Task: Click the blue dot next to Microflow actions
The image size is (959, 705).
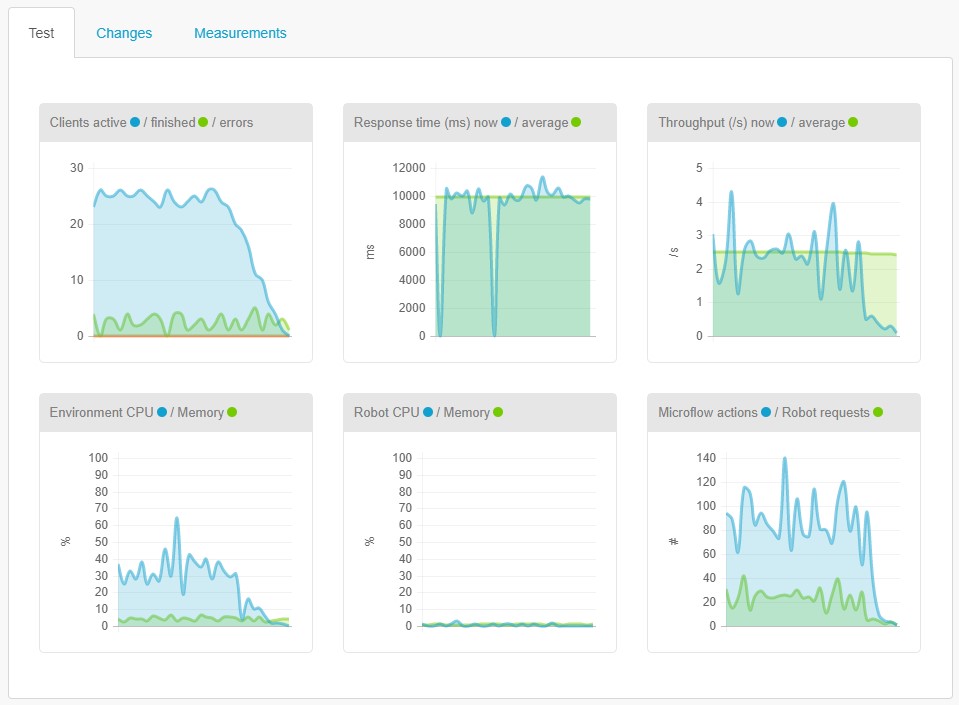Action: (766, 412)
